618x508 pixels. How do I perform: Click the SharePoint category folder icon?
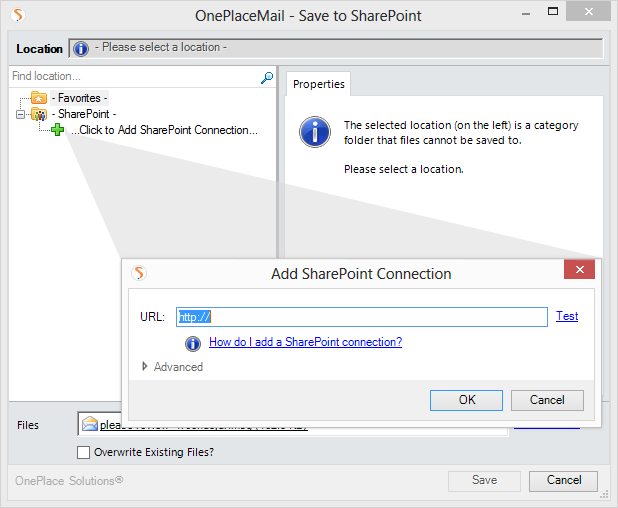pyautogui.click(x=39, y=114)
